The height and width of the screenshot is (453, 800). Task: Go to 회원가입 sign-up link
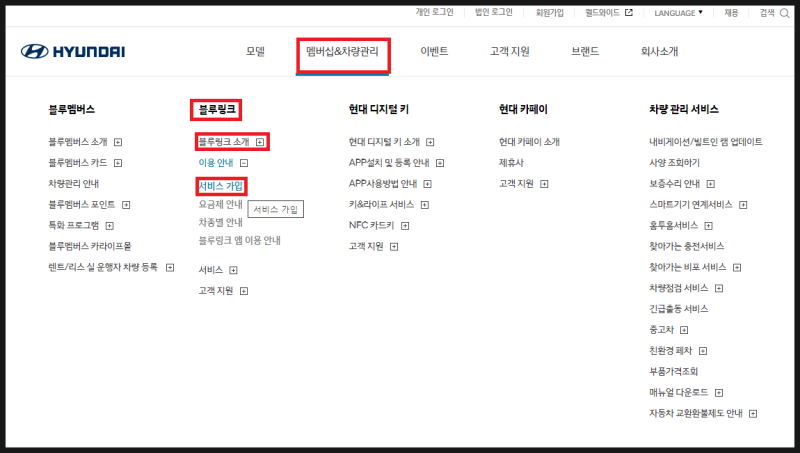click(549, 13)
